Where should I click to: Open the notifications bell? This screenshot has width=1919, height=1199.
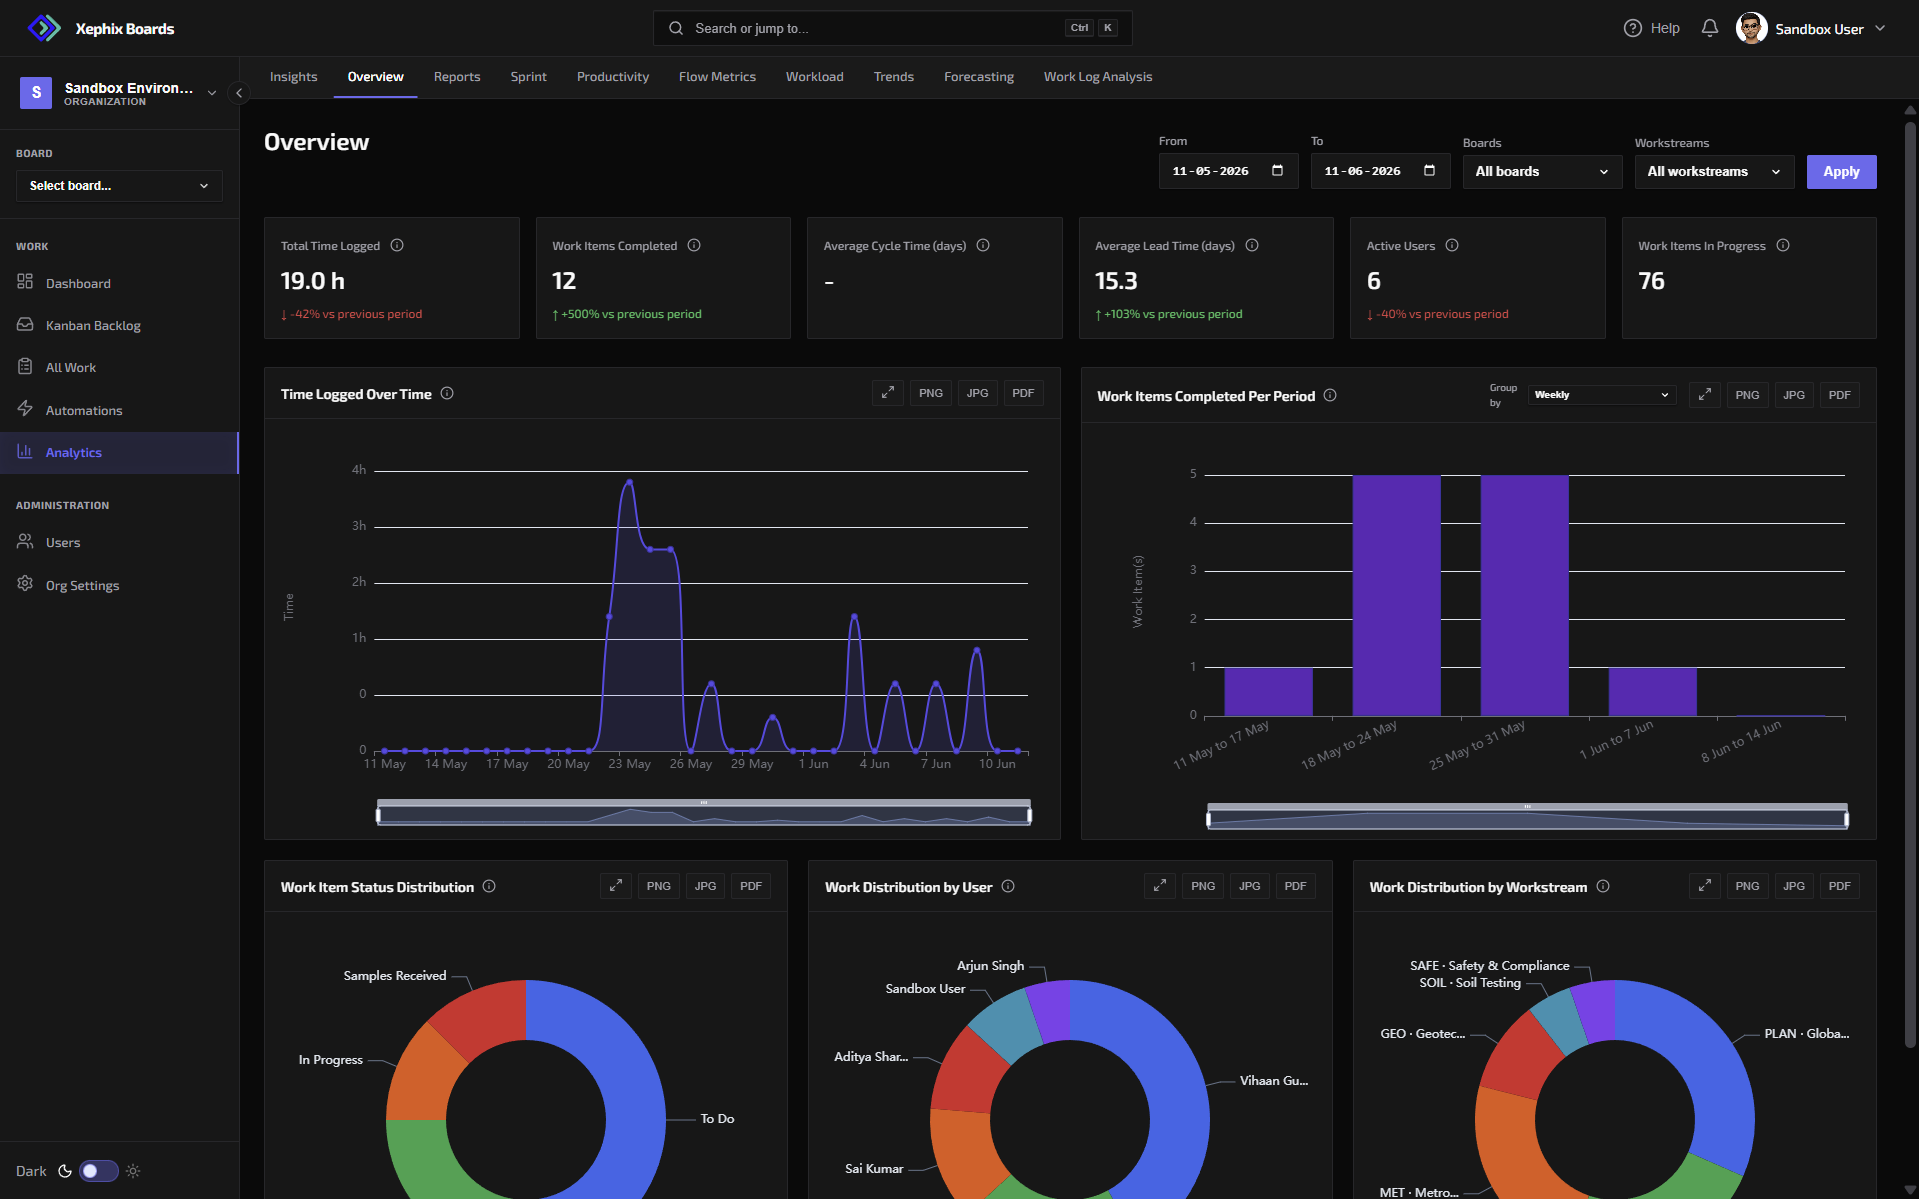pyautogui.click(x=1710, y=28)
